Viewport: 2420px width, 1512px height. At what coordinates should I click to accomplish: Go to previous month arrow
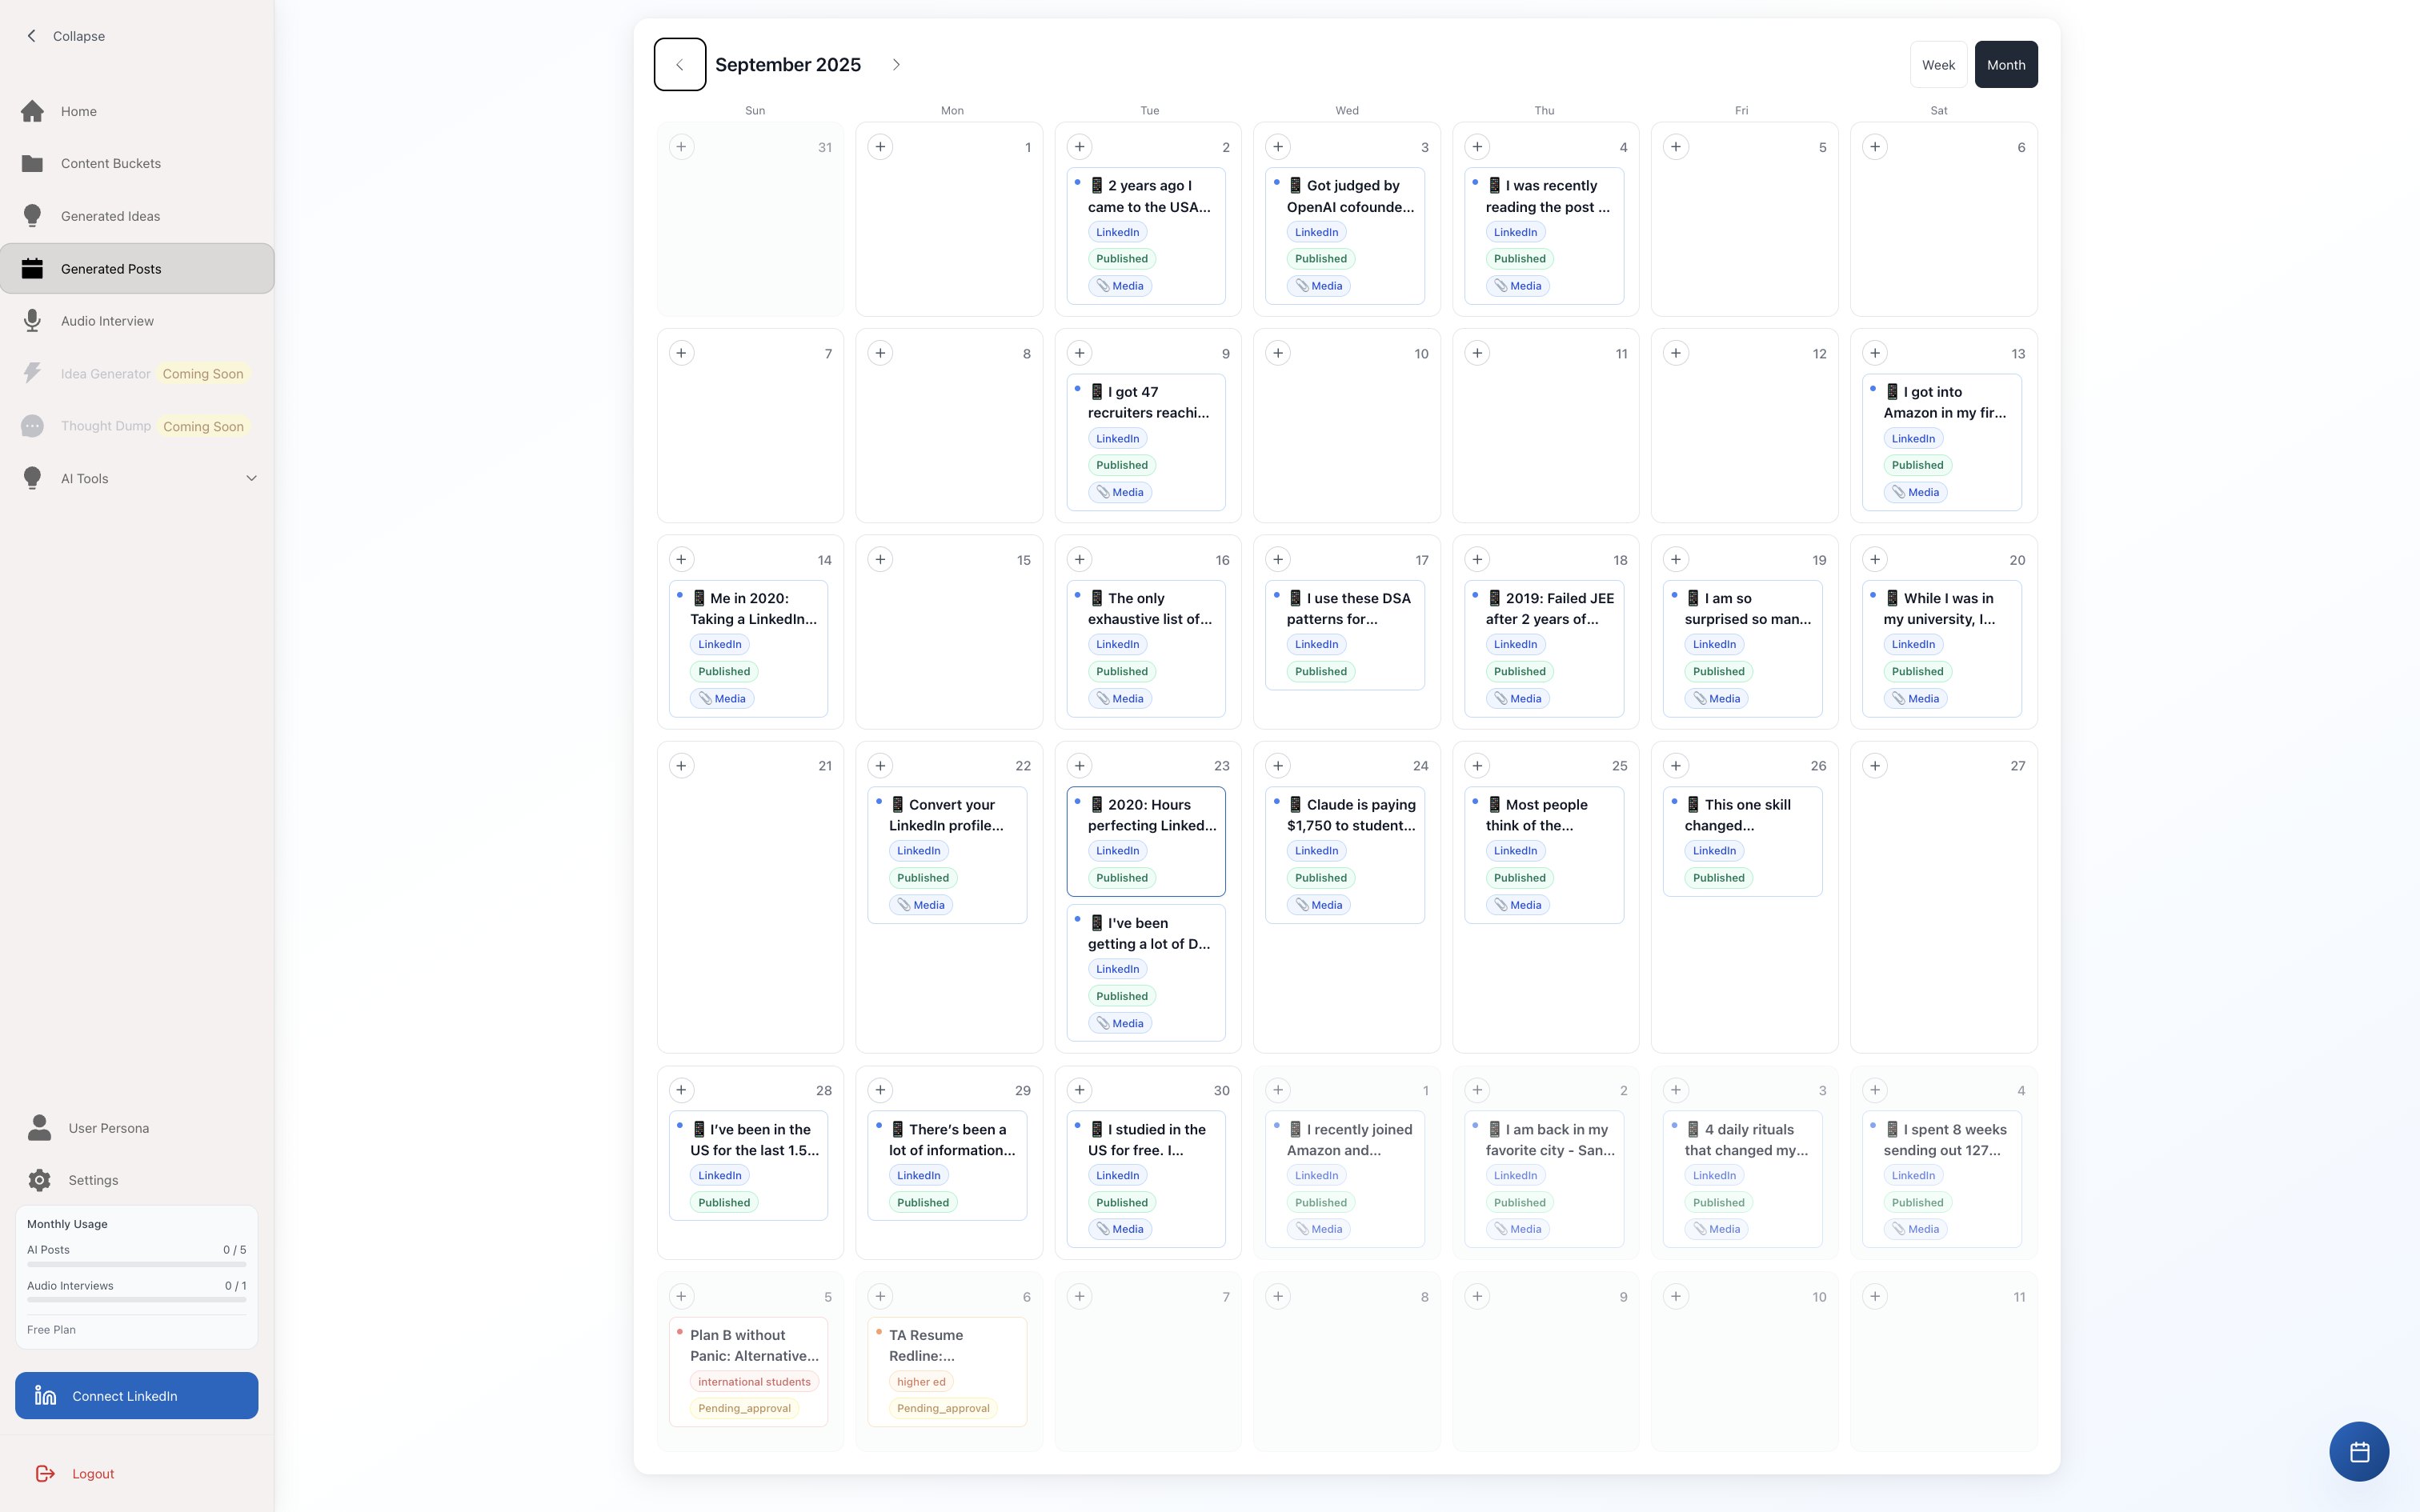(x=680, y=65)
